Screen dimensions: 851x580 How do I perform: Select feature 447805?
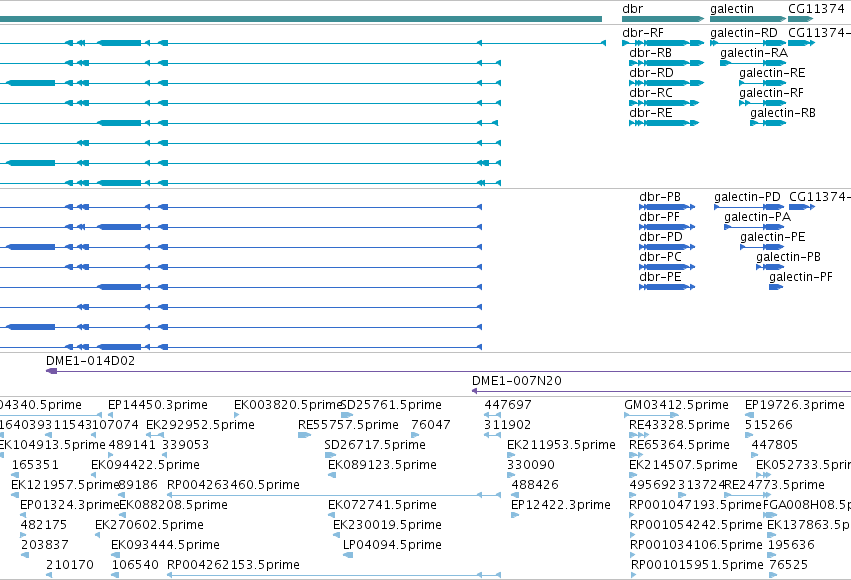tap(774, 445)
